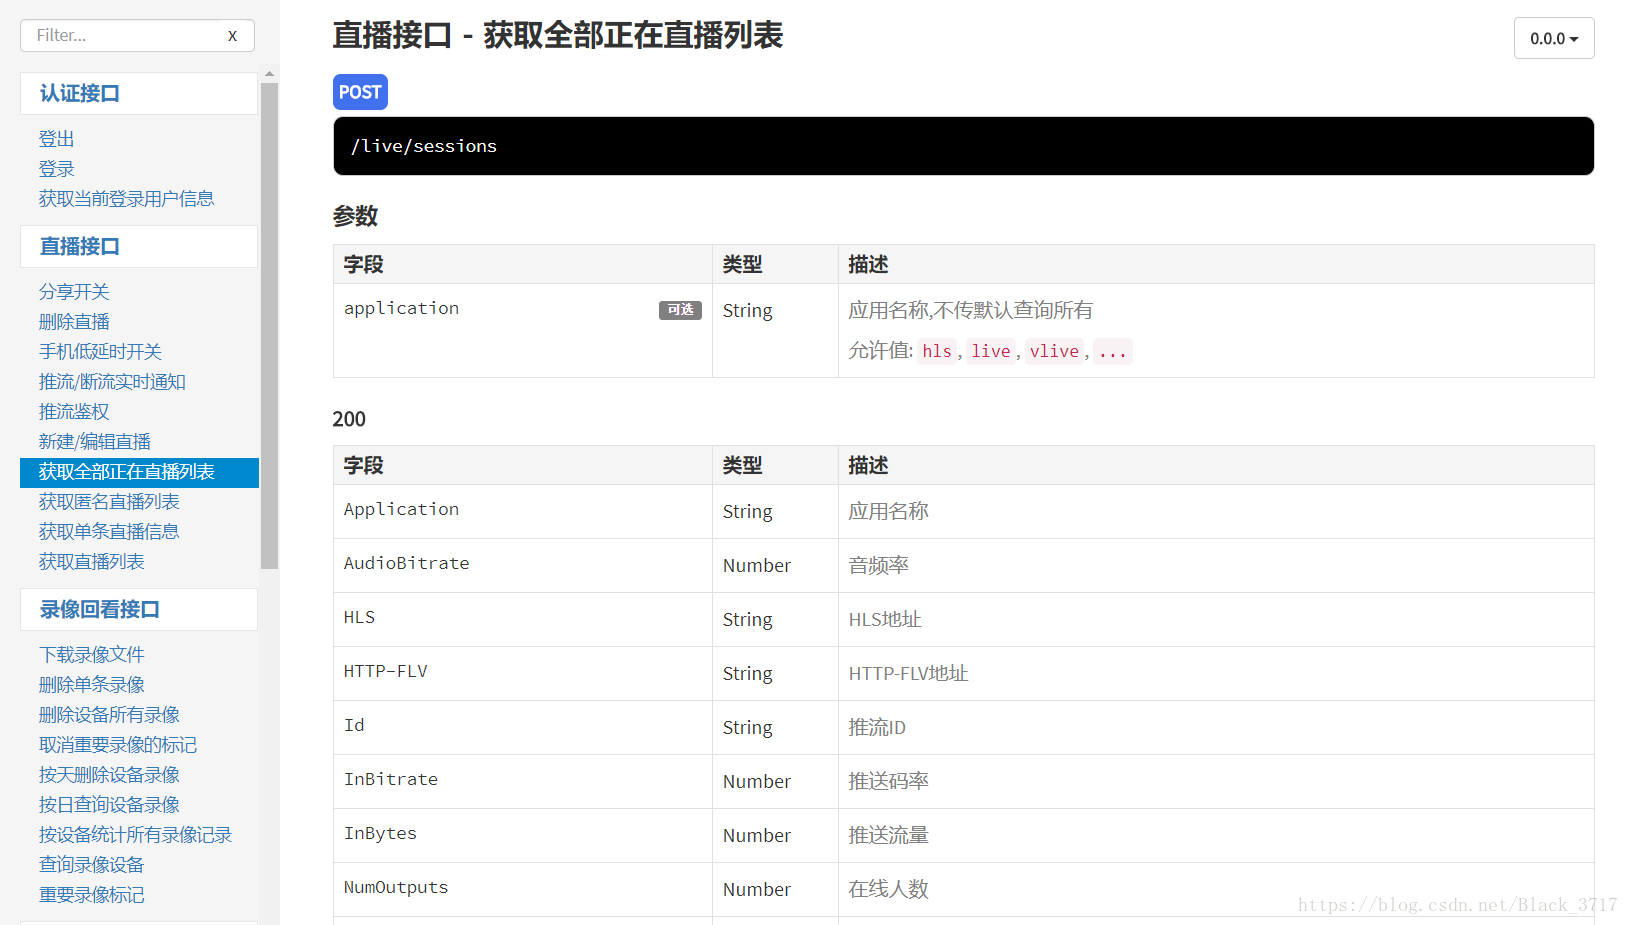1629x925 pixels.
Task: Click the AudioBitrate response field
Action: 406,564
